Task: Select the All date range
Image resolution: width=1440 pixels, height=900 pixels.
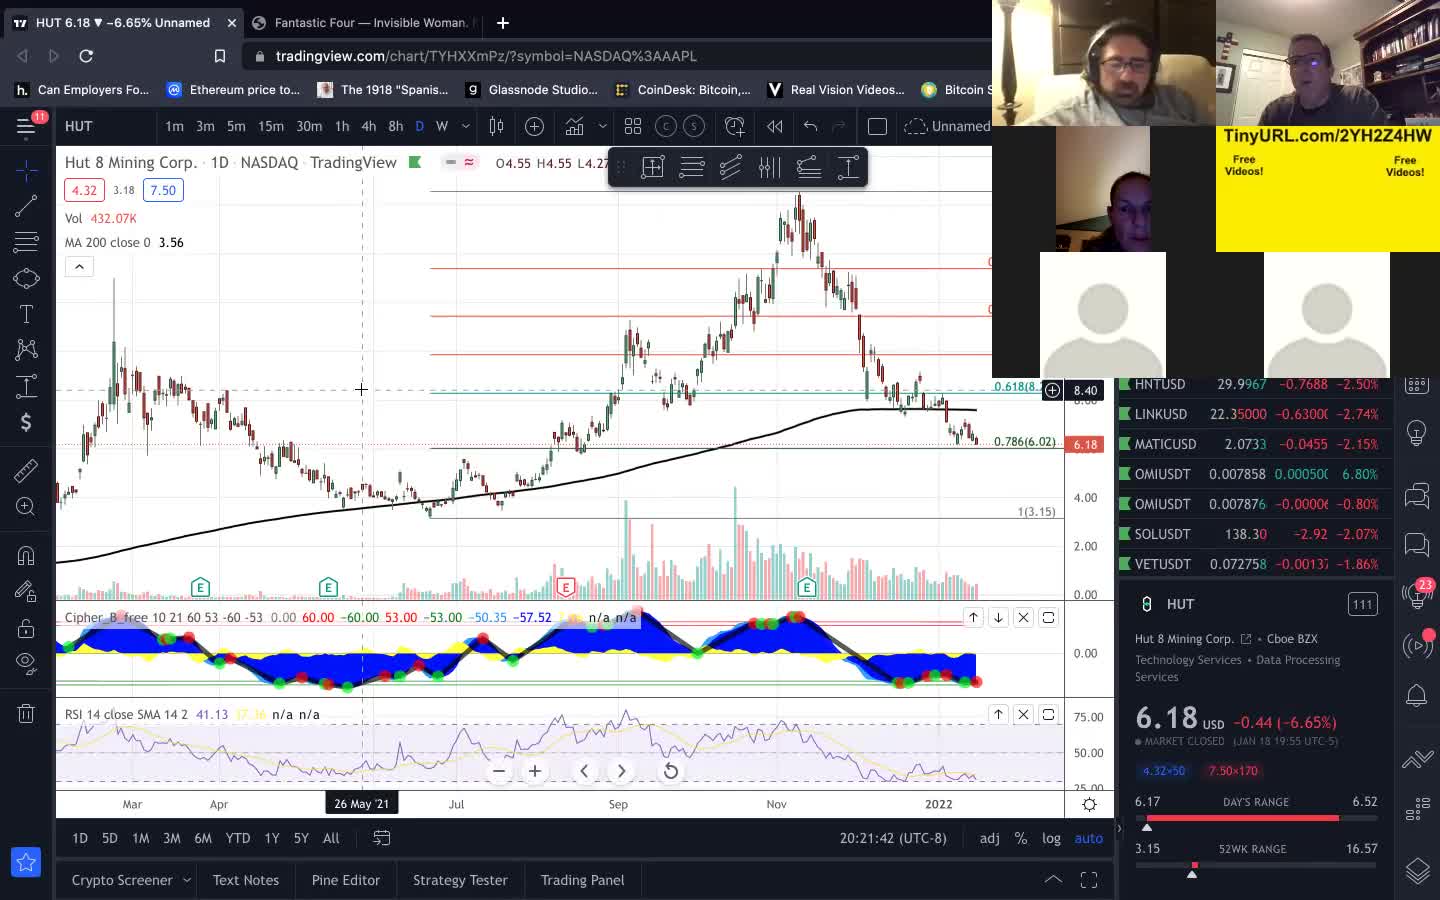Action: (331, 838)
